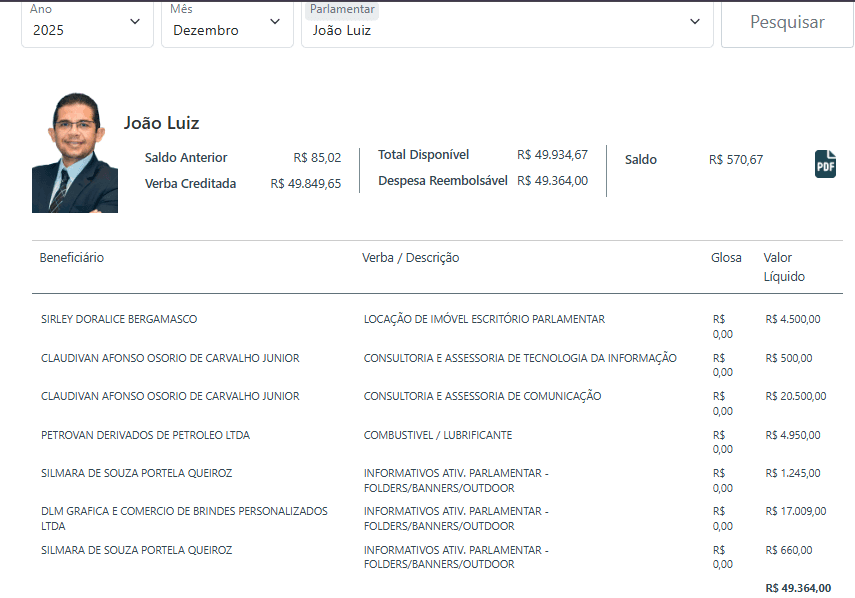Open the Parlamentar selection dropdown

tap(507, 22)
